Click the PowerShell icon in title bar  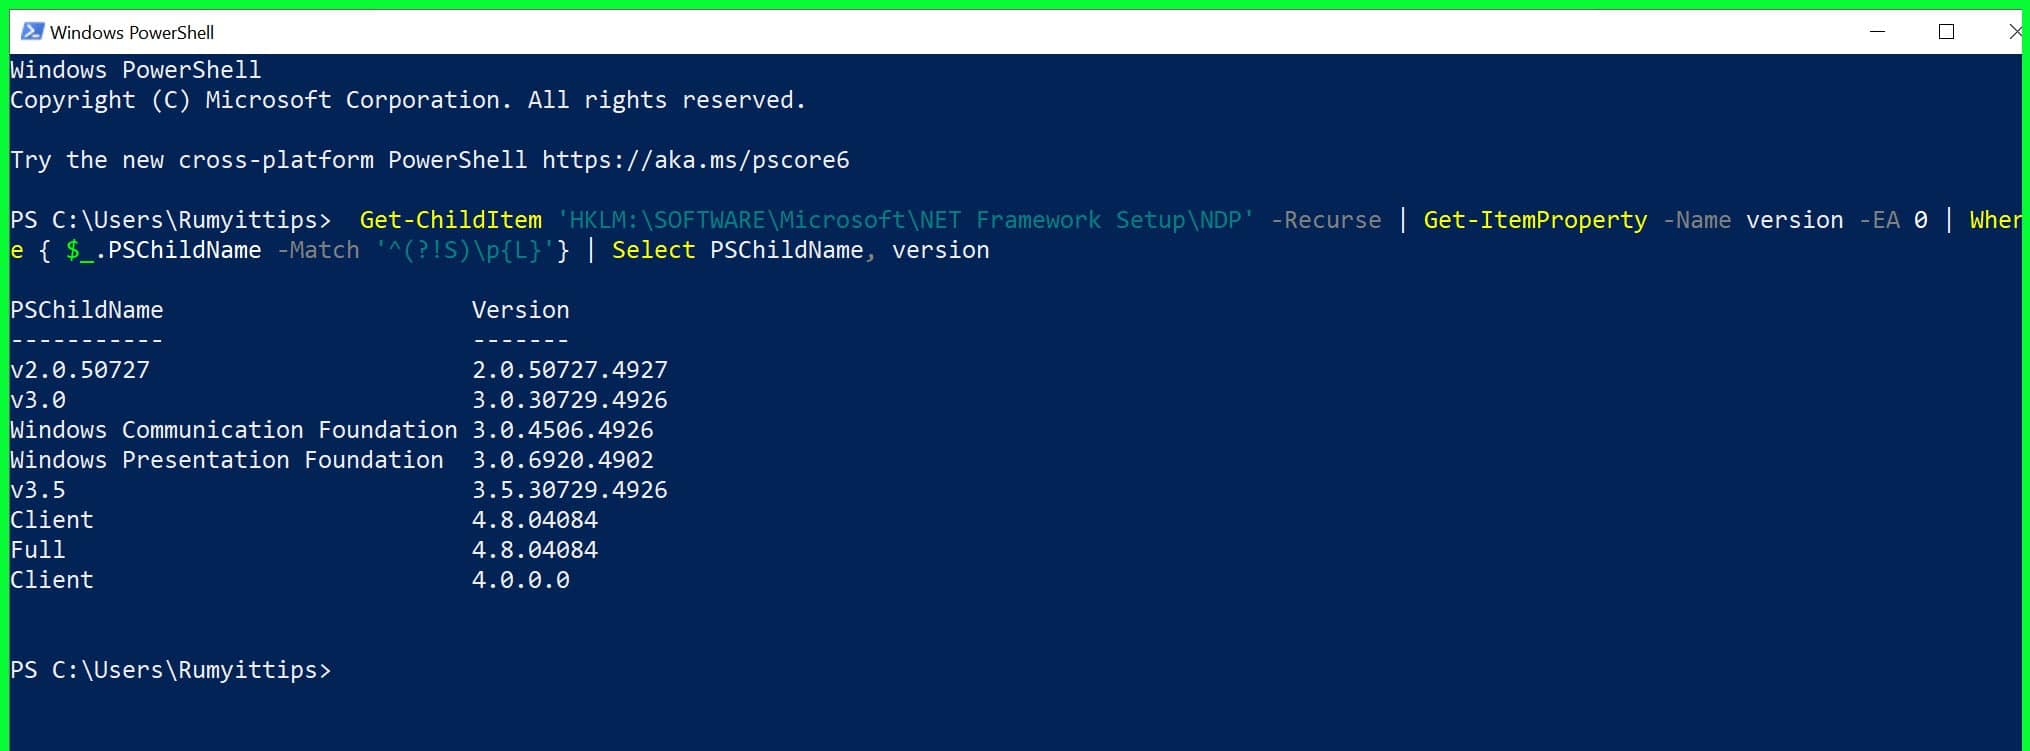click(32, 31)
